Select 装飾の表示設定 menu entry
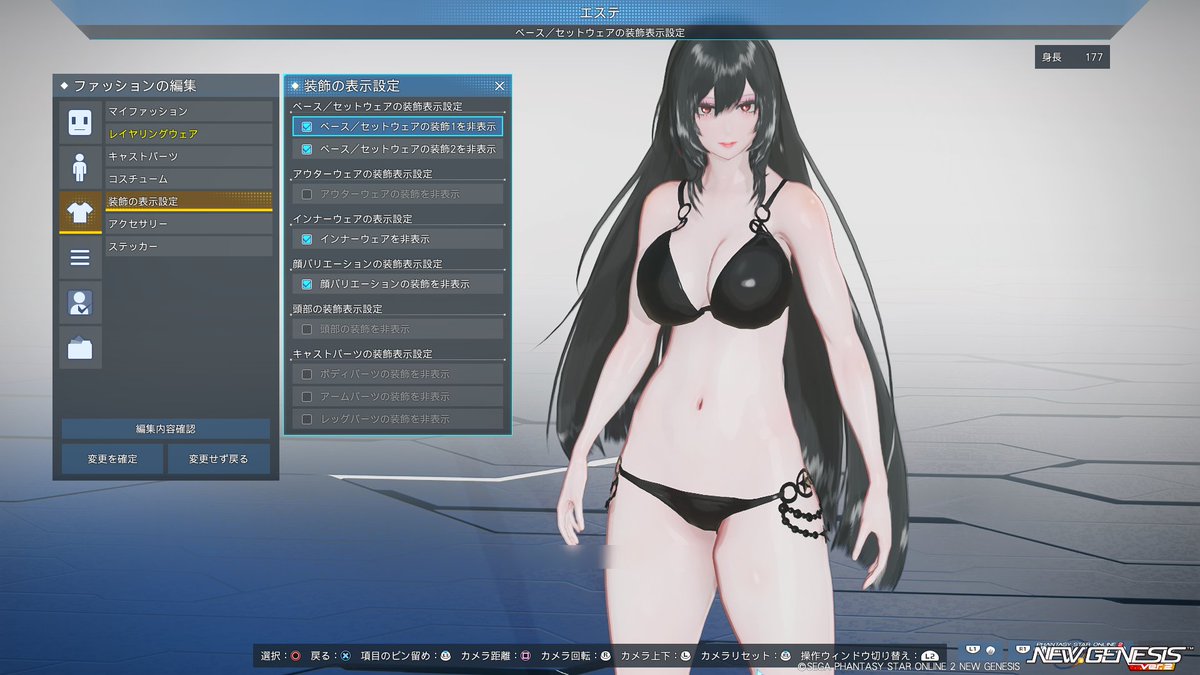 point(188,201)
